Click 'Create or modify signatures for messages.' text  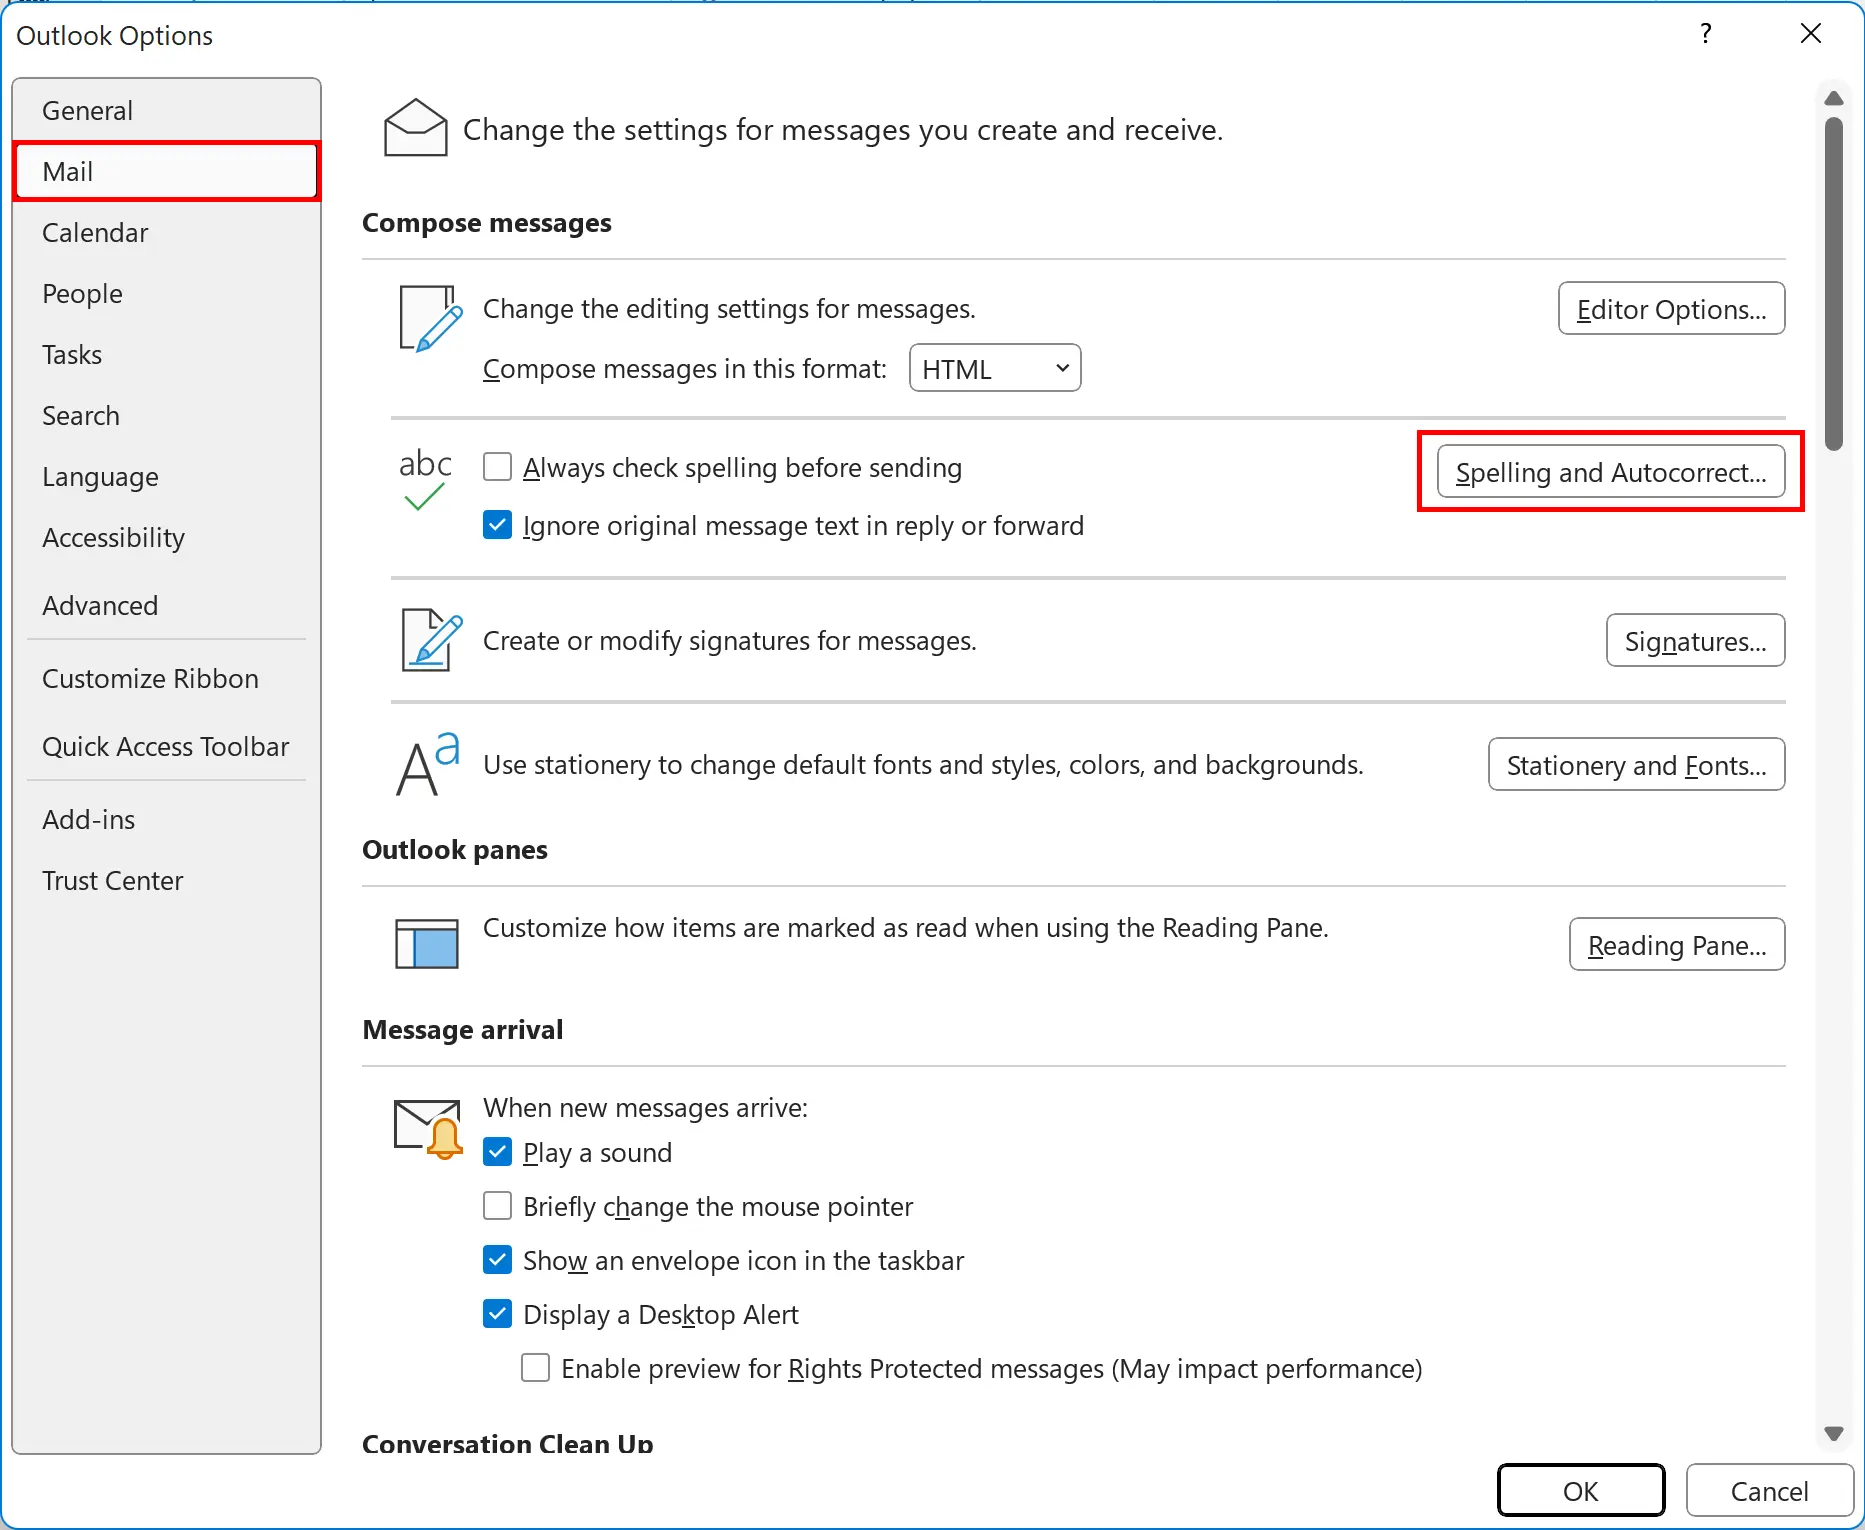click(730, 640)
